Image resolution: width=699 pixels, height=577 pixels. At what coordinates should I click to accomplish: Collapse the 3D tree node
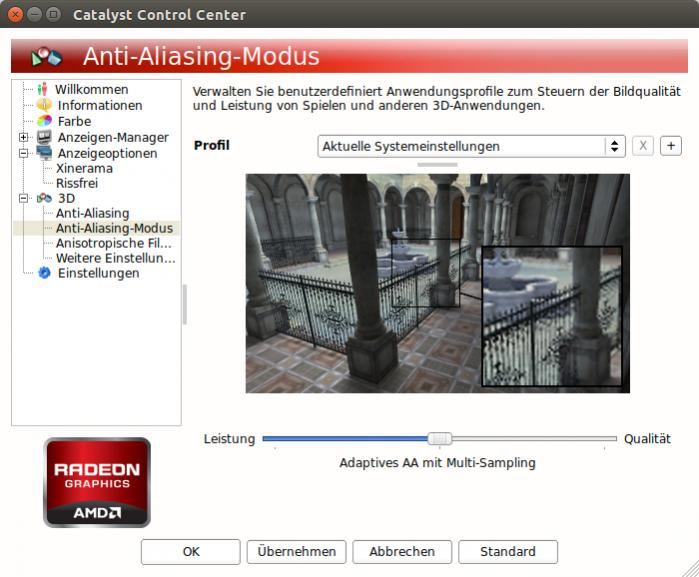tap(24, 198)
